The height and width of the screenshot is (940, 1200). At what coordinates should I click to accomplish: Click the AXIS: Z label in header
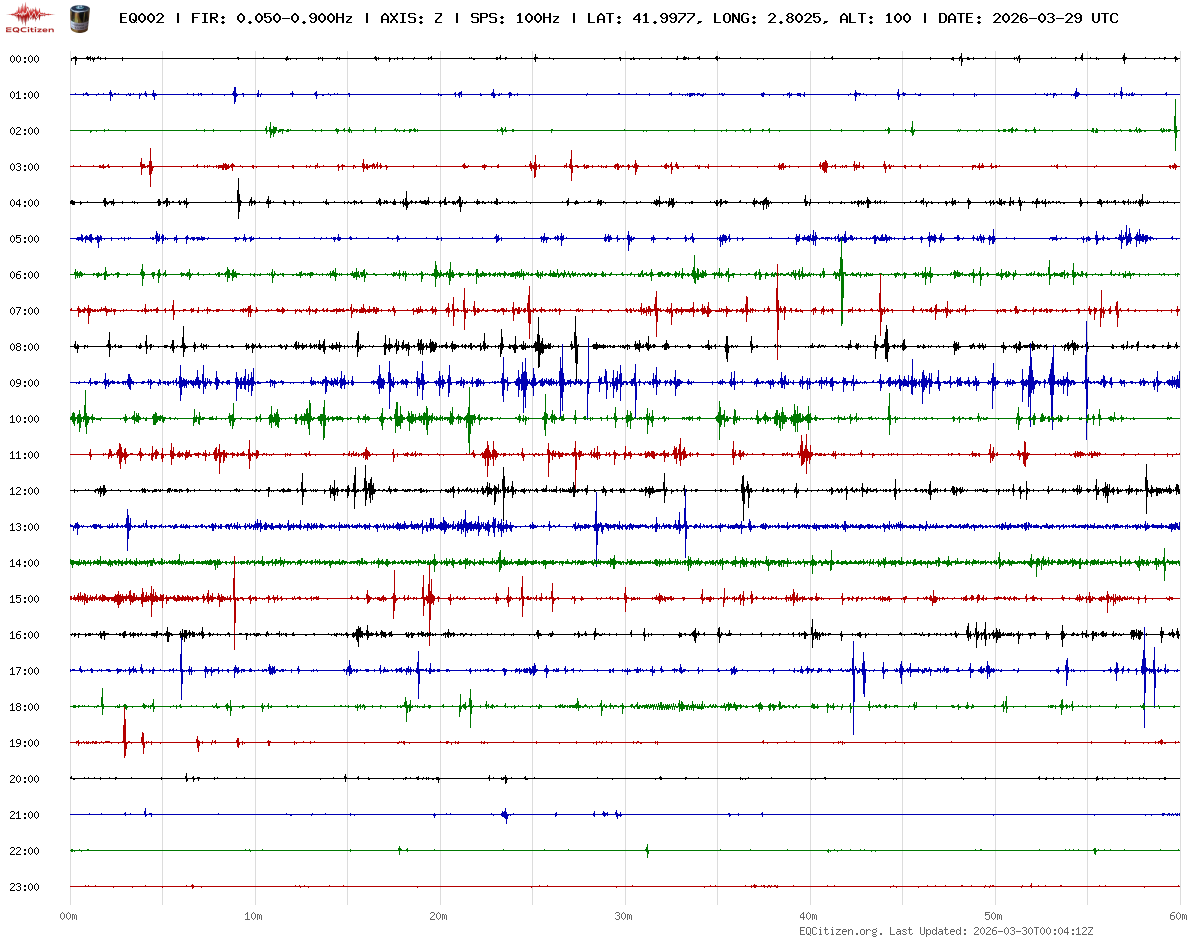[412, 18]
